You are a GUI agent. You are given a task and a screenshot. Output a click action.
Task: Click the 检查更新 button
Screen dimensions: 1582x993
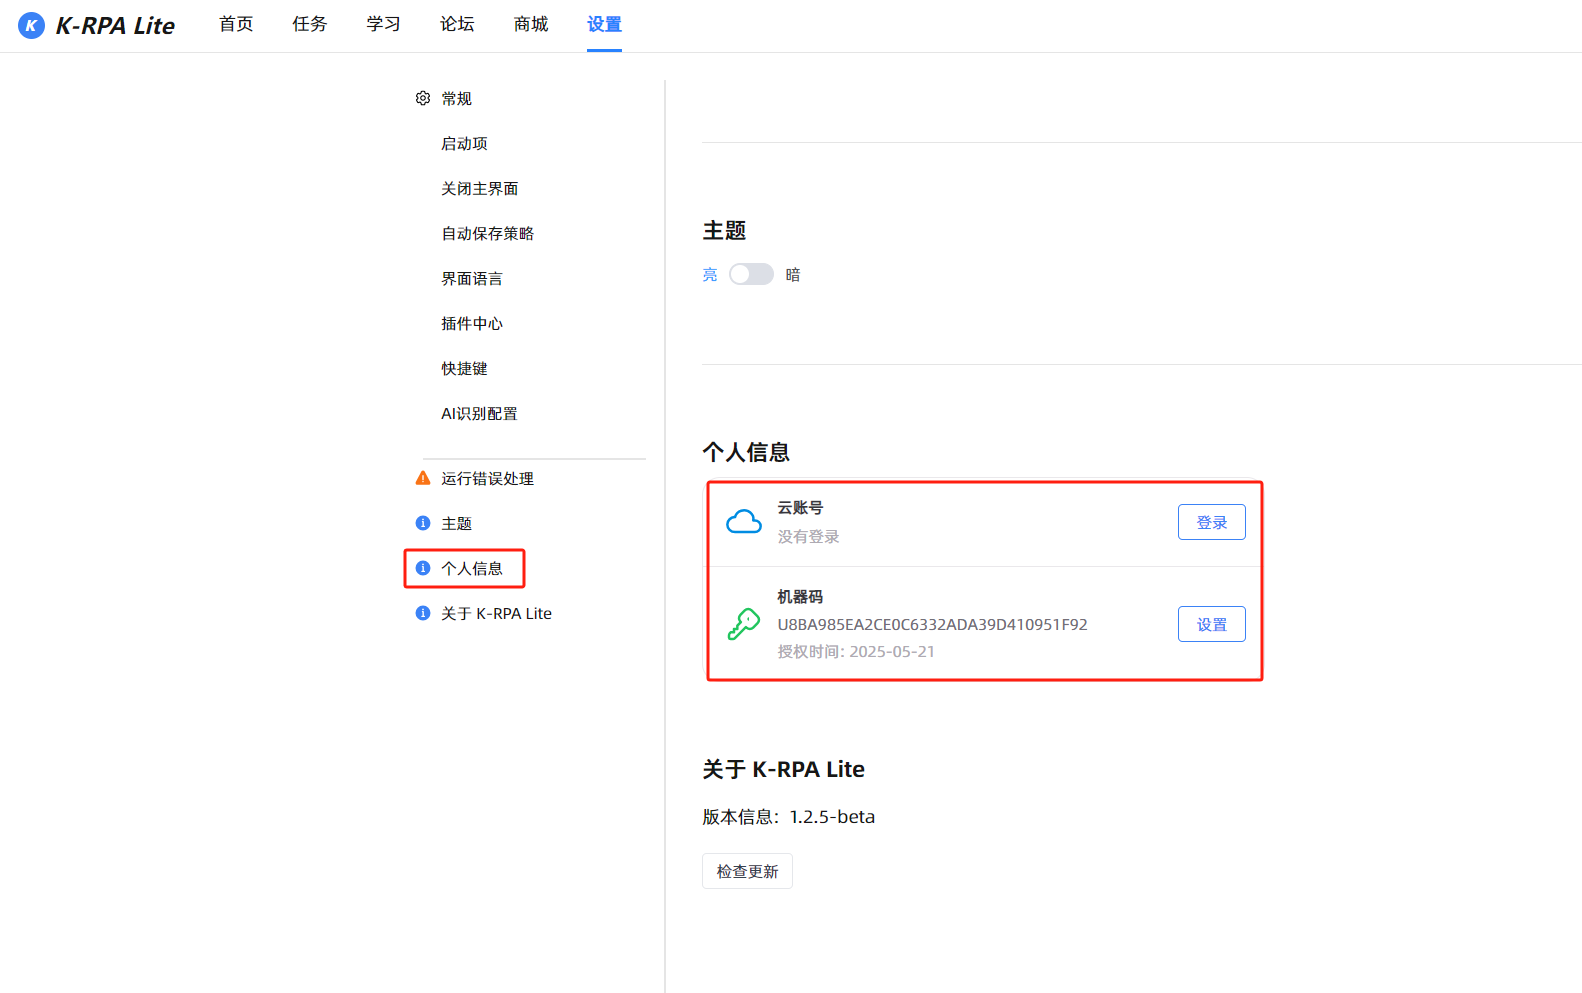click(747, 871)
